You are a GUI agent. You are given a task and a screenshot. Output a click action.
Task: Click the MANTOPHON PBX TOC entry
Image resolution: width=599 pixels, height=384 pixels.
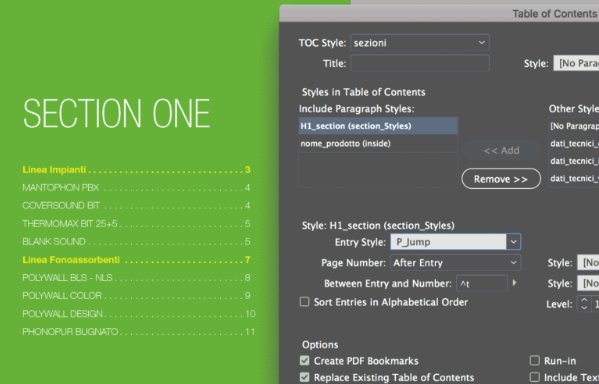pos(136,188)
